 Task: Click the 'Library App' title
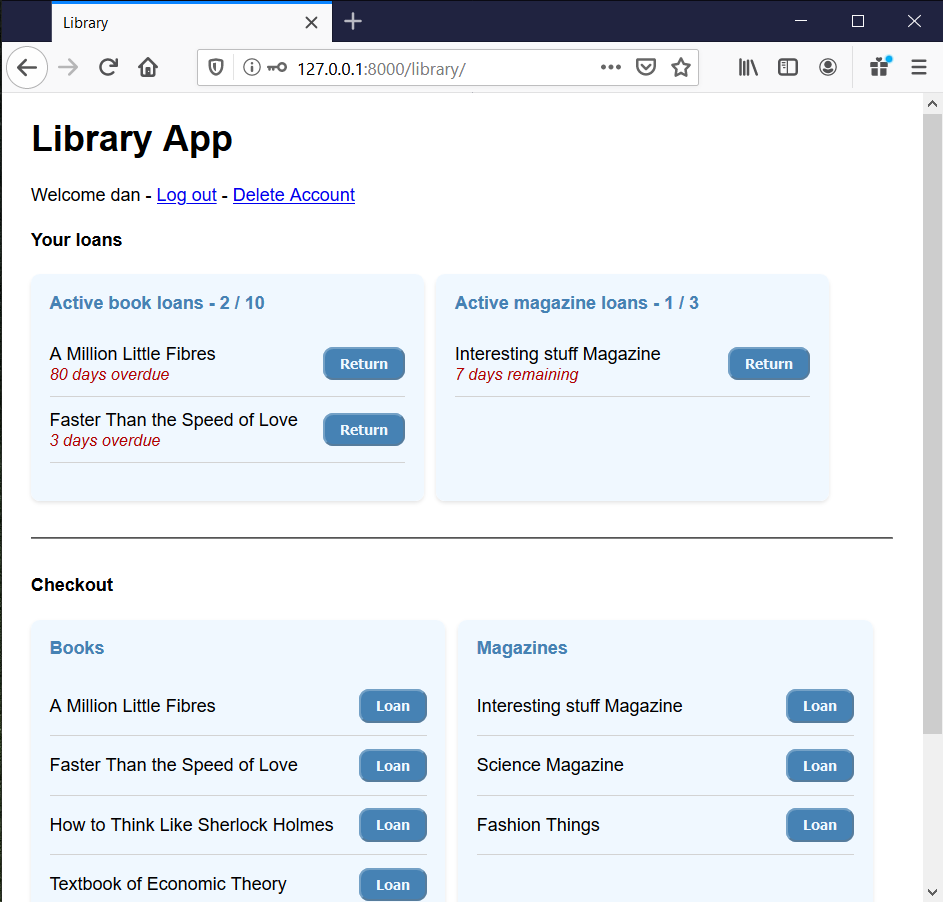tap(132, 139)
